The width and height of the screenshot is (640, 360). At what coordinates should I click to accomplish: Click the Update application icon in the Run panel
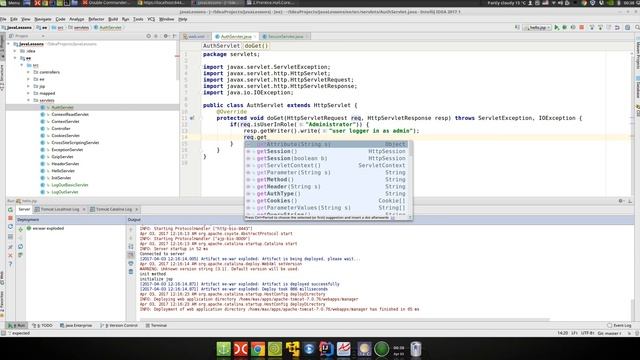tap(10, 227)
